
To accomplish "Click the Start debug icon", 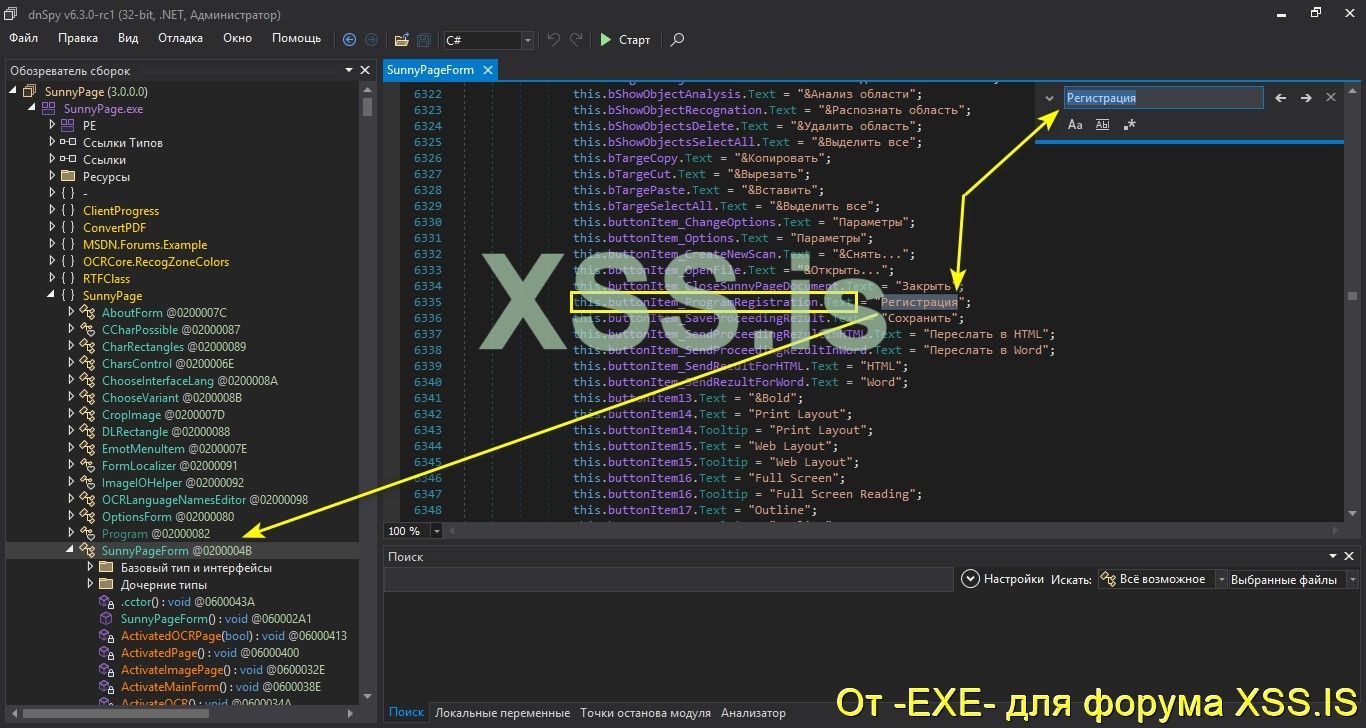I will (607, 40).
